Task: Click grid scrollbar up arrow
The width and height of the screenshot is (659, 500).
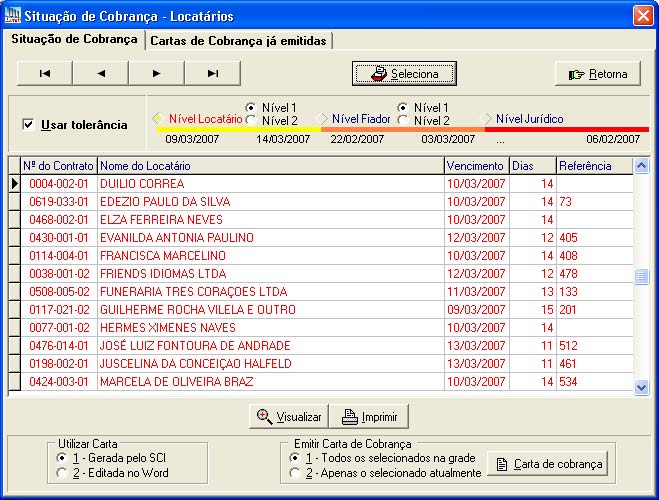Action: pos(642,165)
